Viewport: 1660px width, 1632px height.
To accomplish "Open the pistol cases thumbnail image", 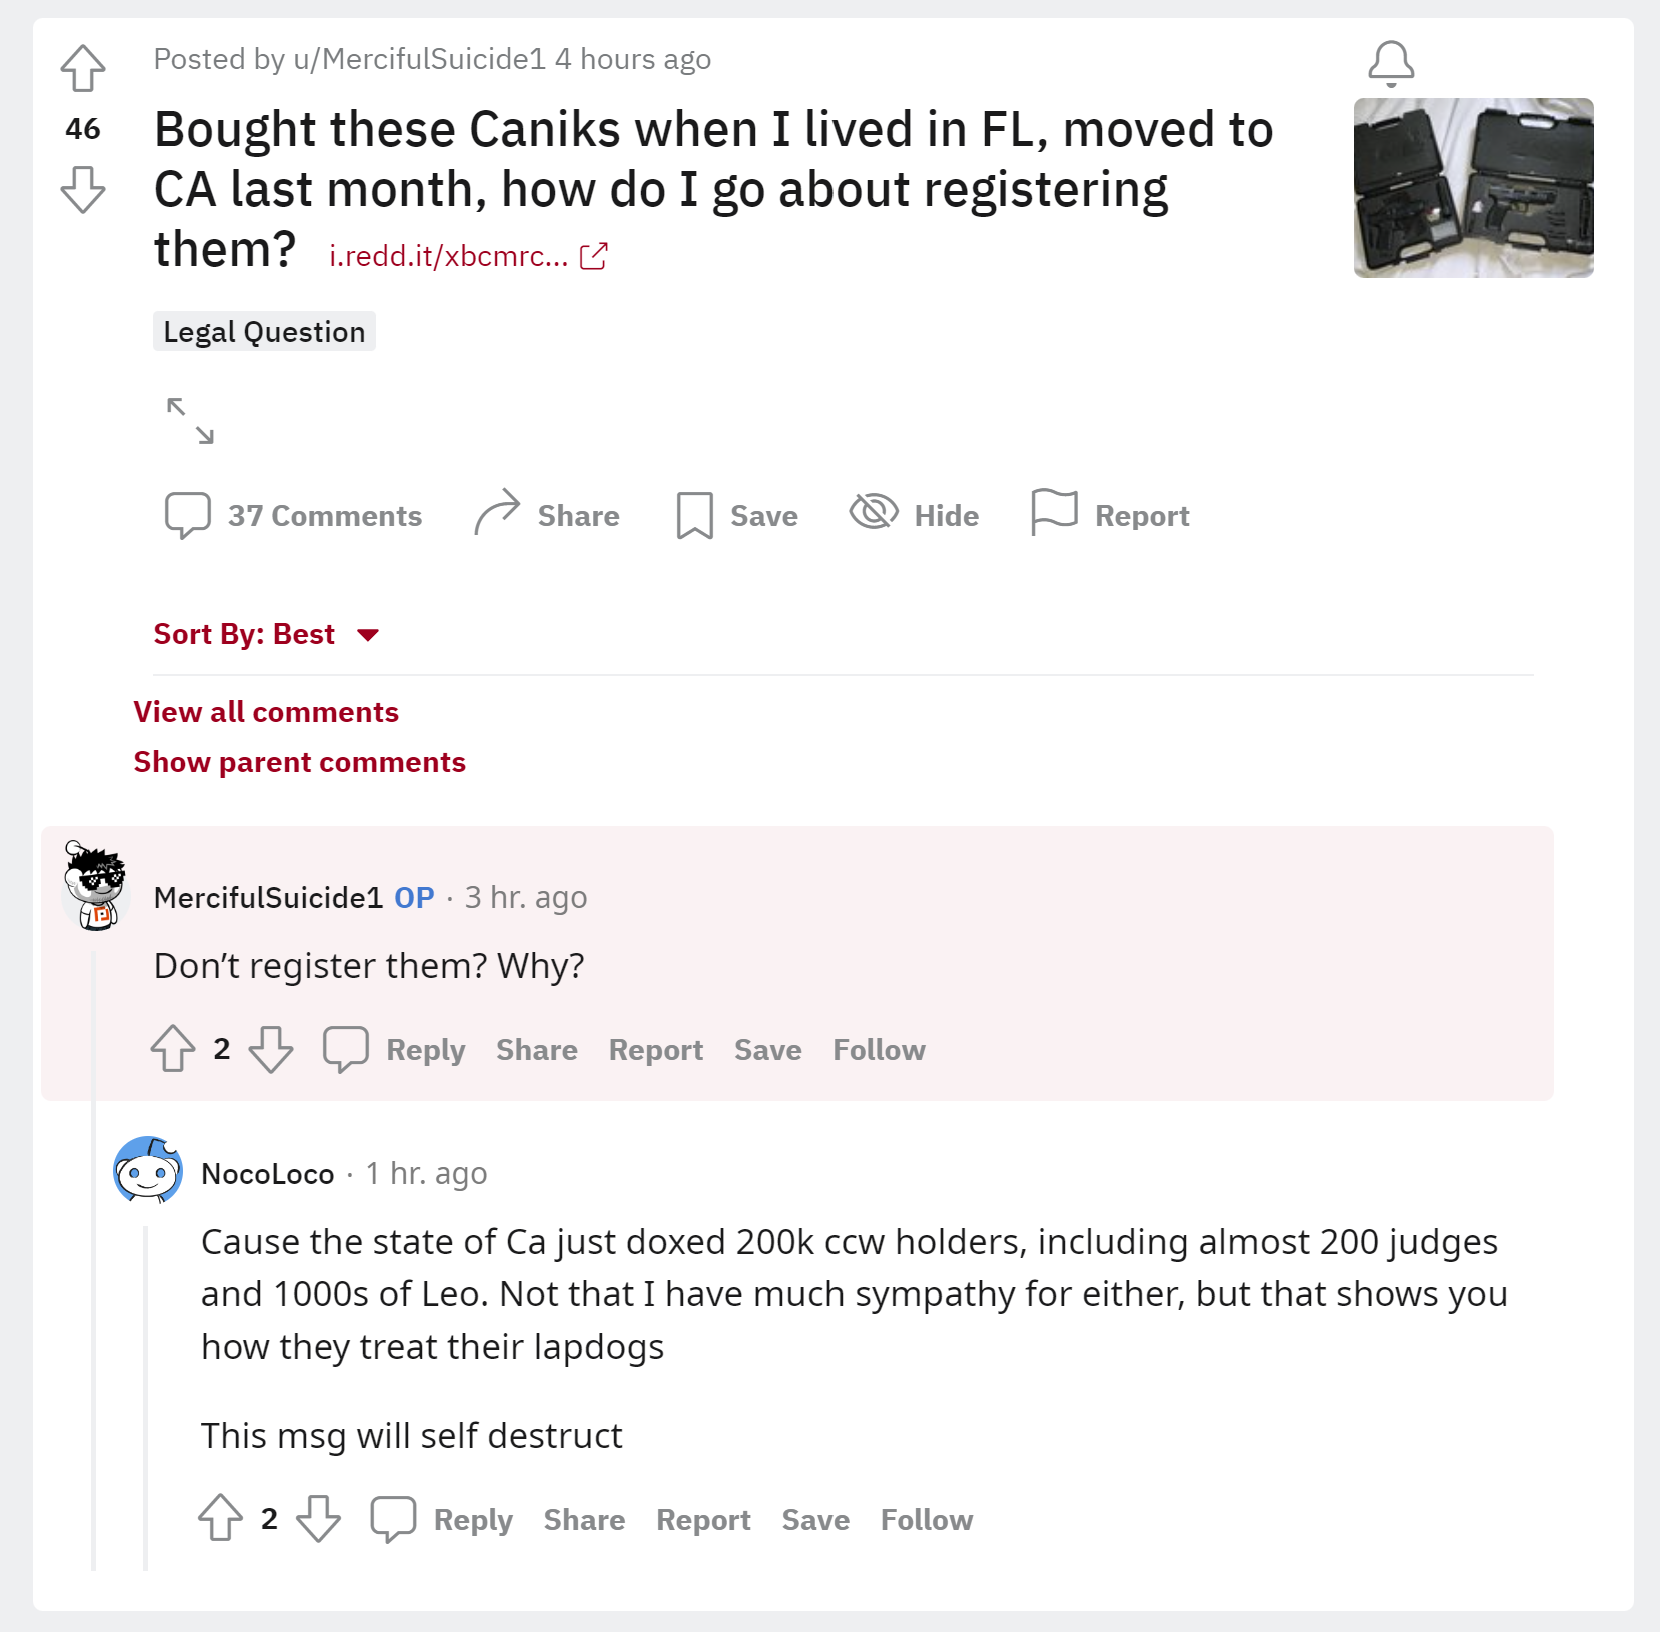I will pyautogui.click(x=1473, y=188).
